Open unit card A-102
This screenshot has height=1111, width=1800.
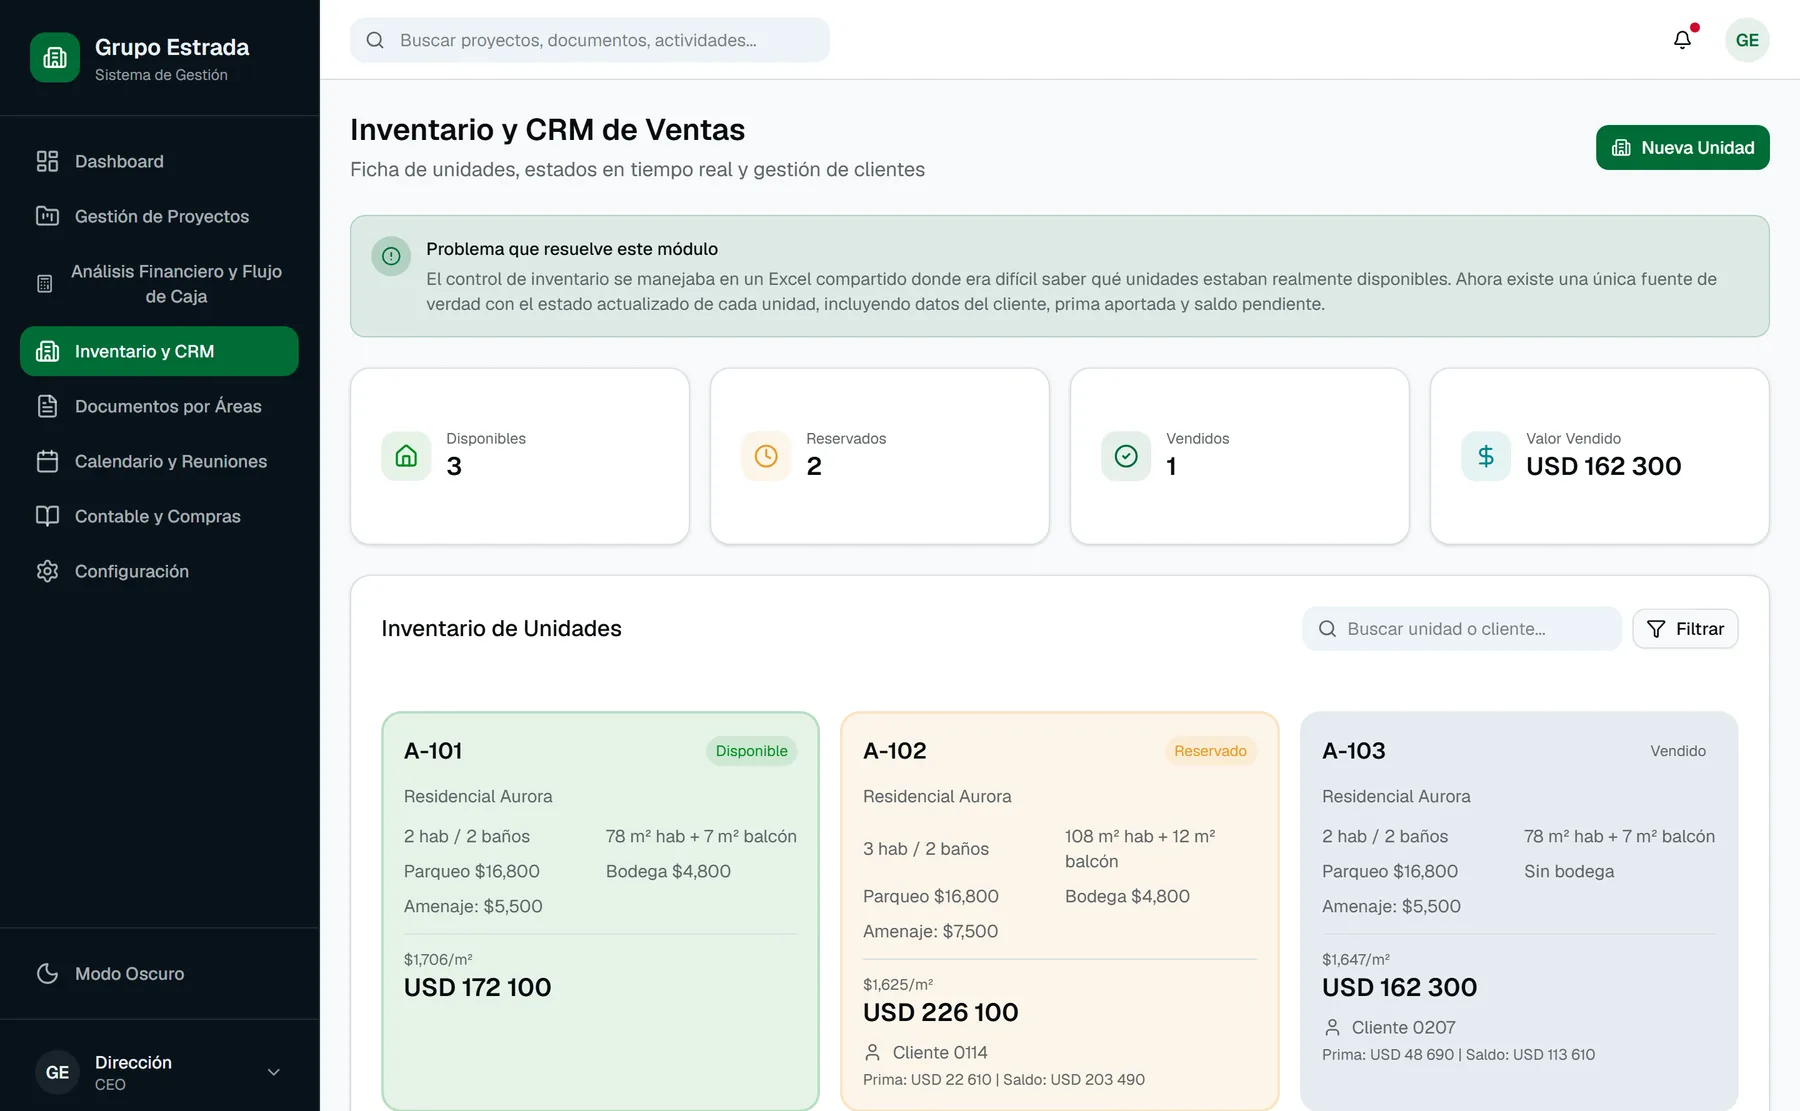click(x=1060, y=911)
